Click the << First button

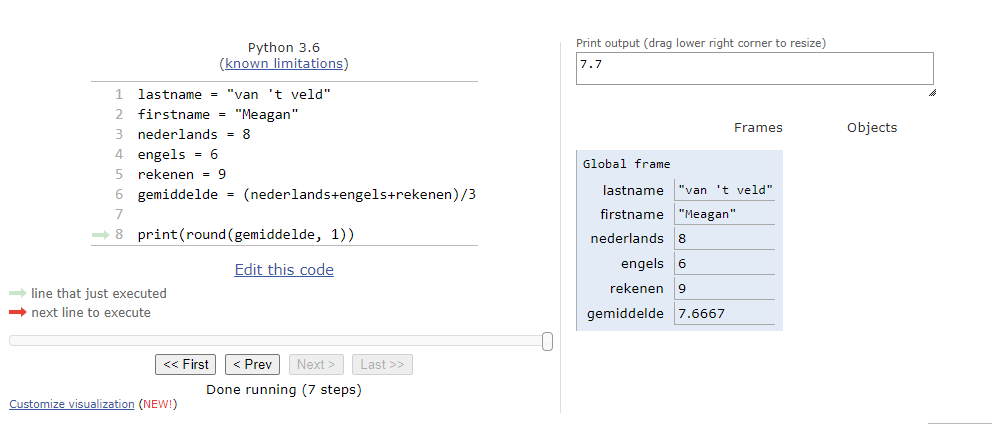tap(186, 365)
